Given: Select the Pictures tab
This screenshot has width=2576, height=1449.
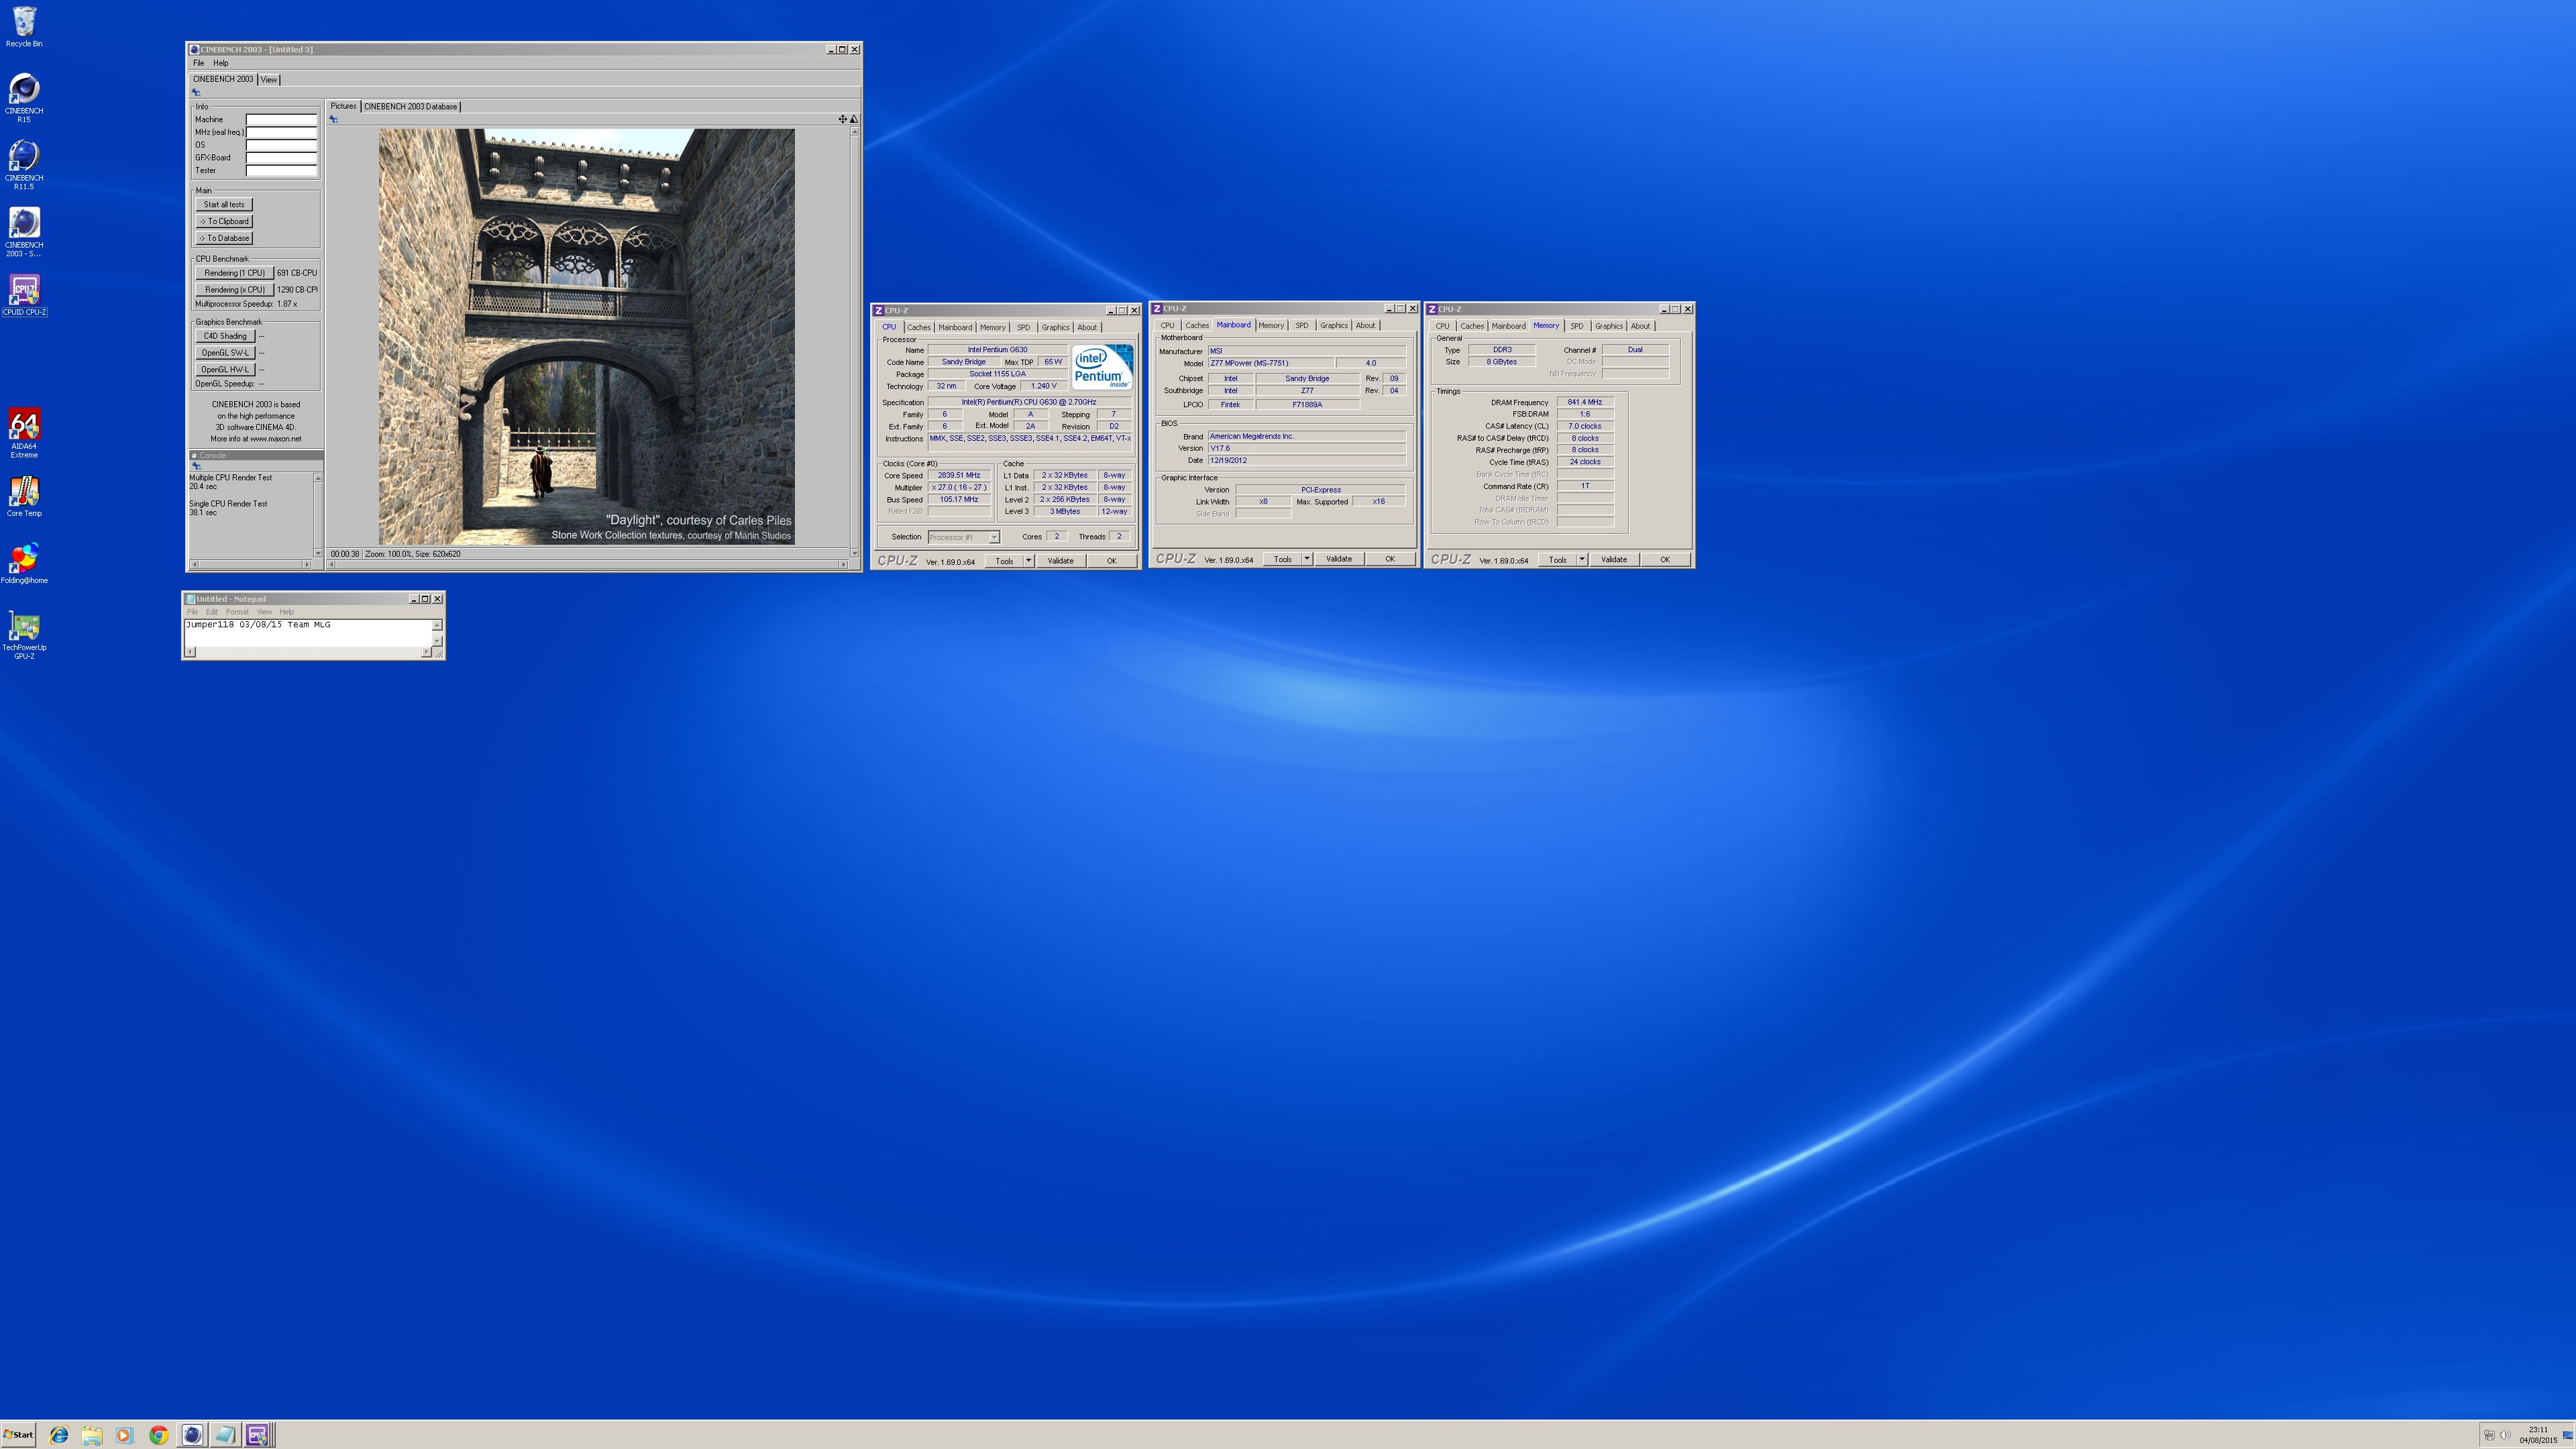Looking at the screenshot, I should click(x=343, y=106).
